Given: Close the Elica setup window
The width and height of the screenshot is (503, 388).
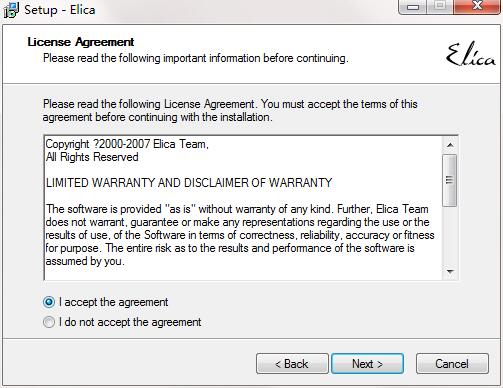Looking at the screenshot, I should point(477,7).
